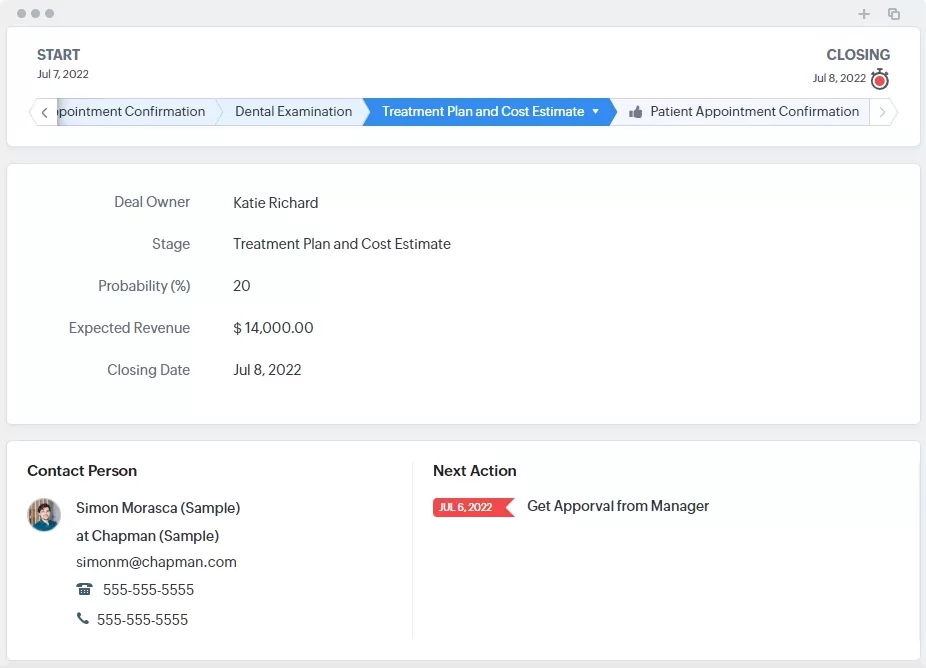The width and height of the screenshot is (926, 668).
Task: Click Simon Morasca's profile photo
Action: (43, 515)
